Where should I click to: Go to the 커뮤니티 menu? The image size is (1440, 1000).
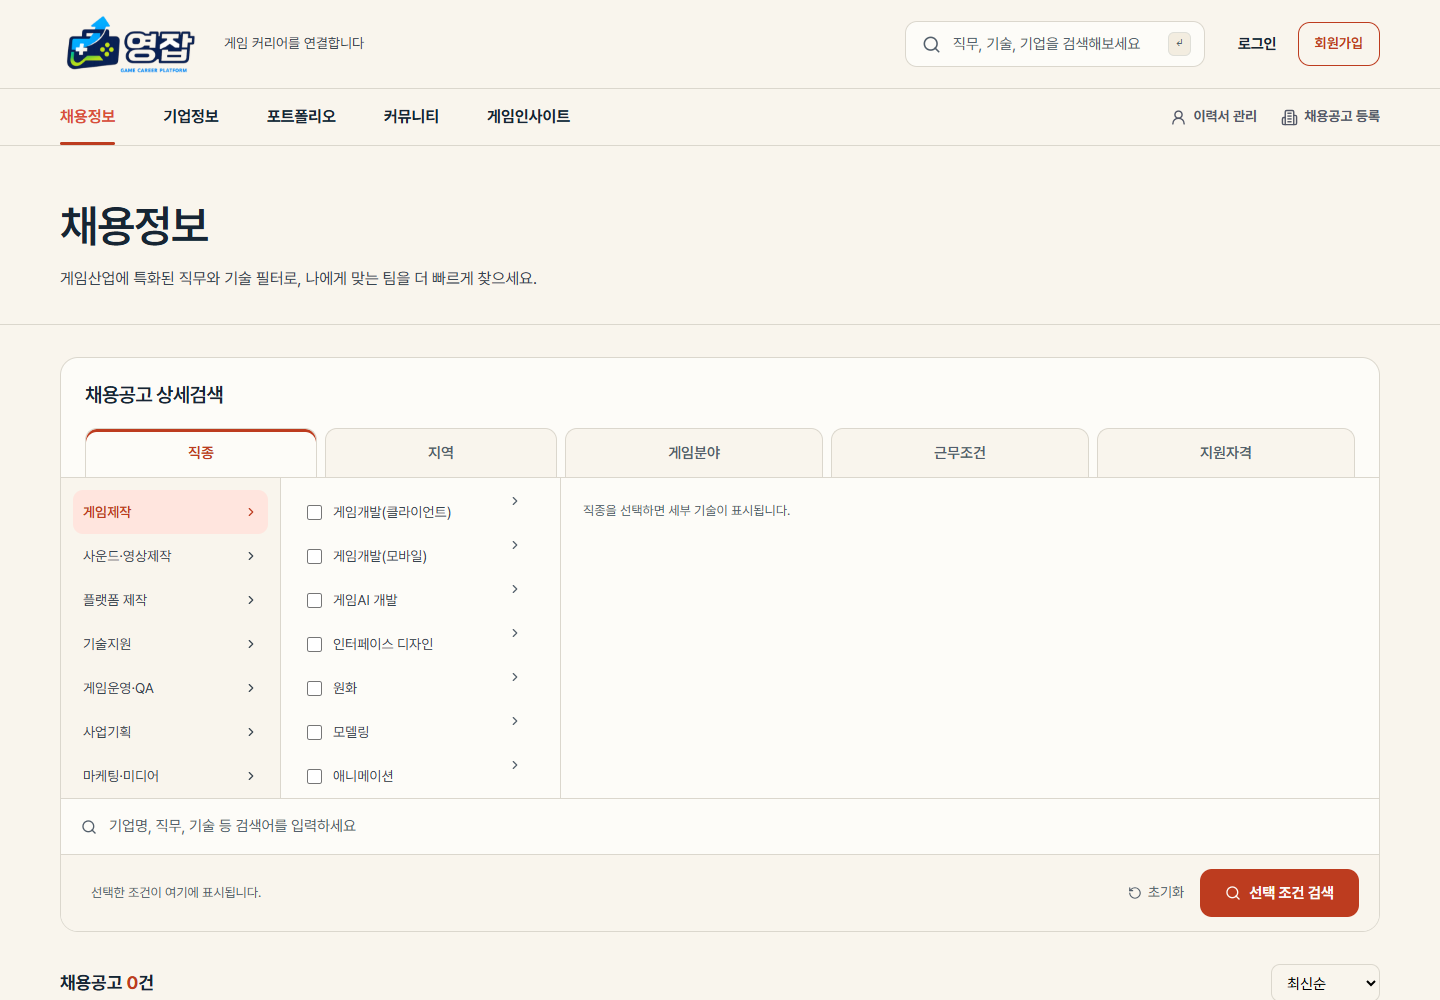coord(411,117)
